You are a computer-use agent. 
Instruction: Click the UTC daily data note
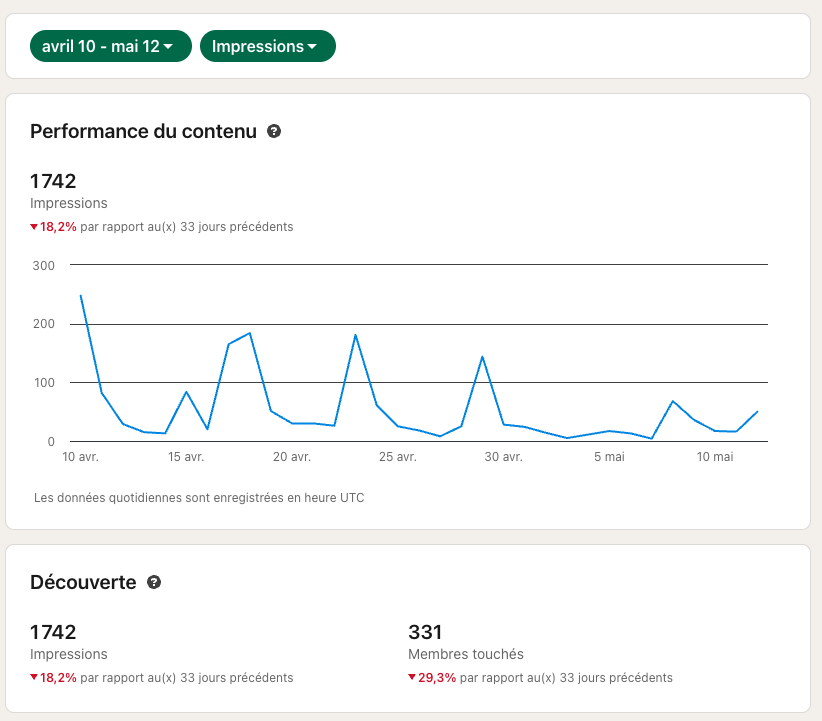click(x=199, y=498)
